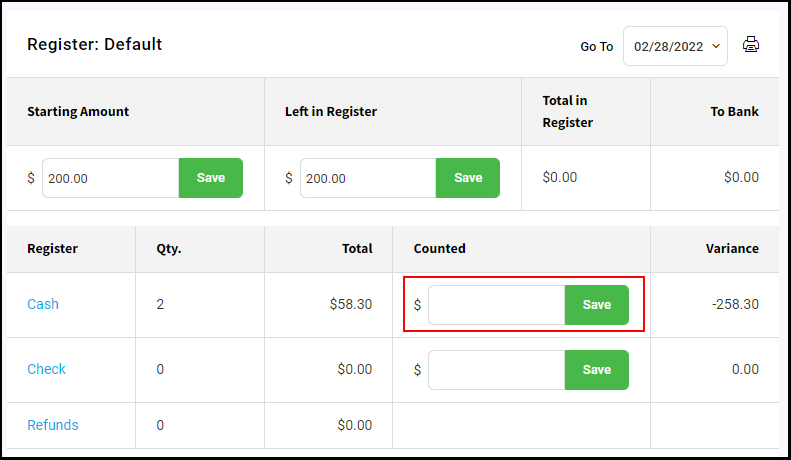Click the Cash counted amount field
The image size is (791, 460).
click(497, 305)
